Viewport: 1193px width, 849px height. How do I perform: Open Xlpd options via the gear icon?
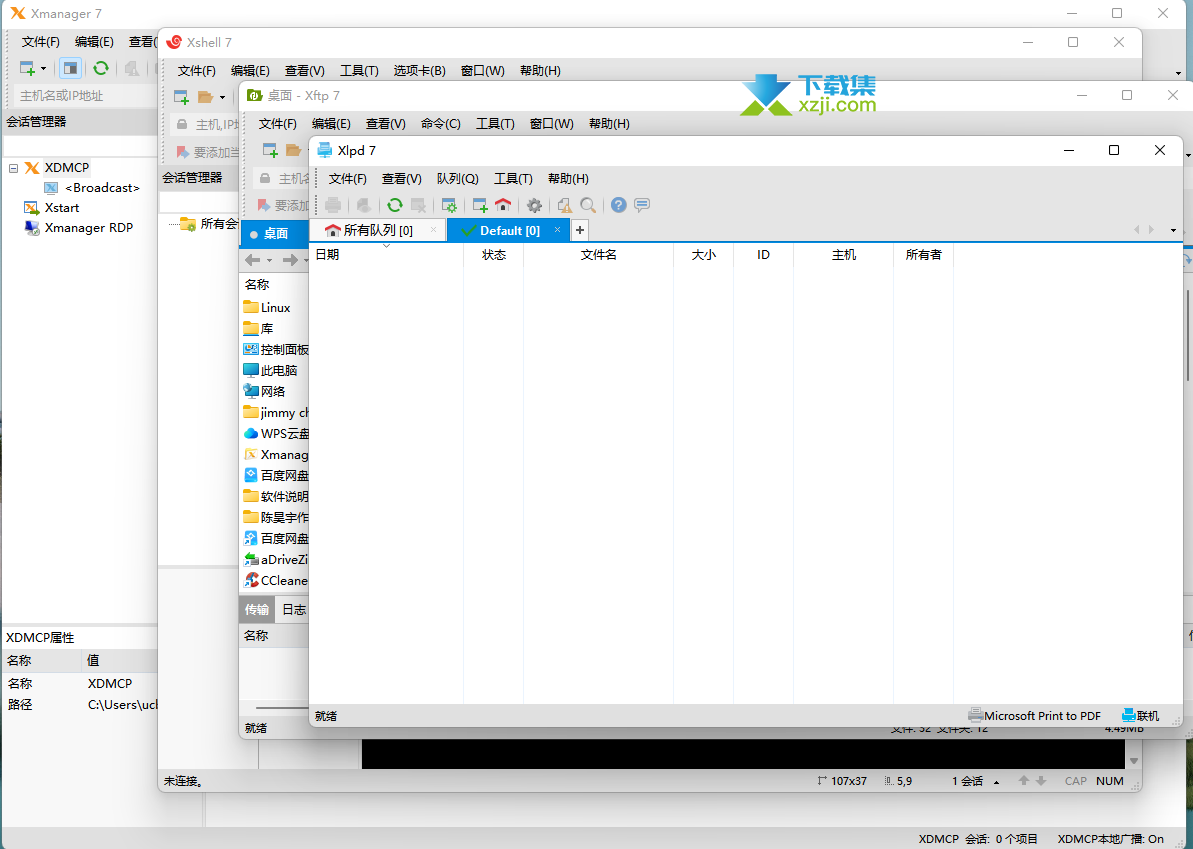click(535, 205)
